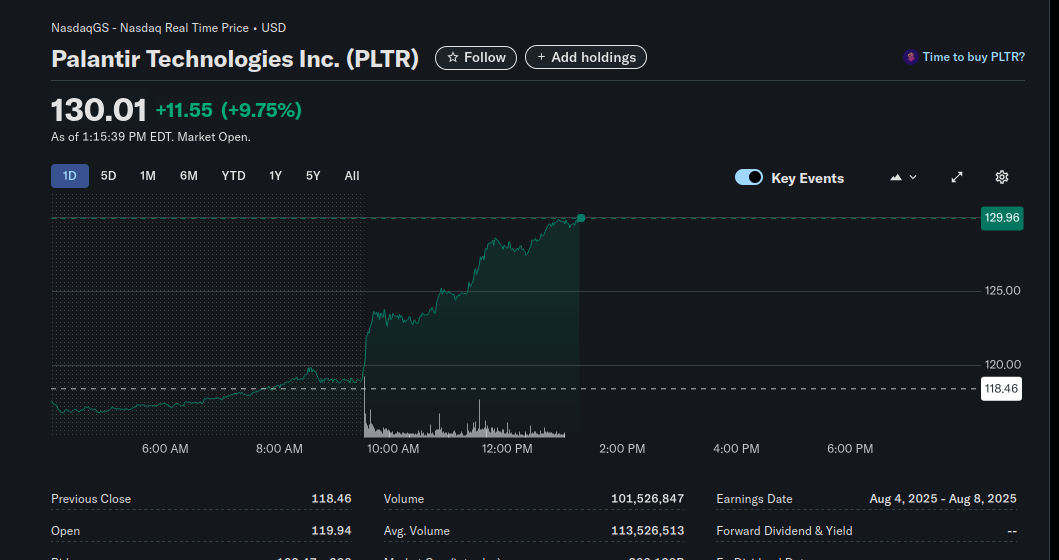Click the purple icon beside Time to buy PLTR
1059x560 pixels.
[x=910, y=57]
